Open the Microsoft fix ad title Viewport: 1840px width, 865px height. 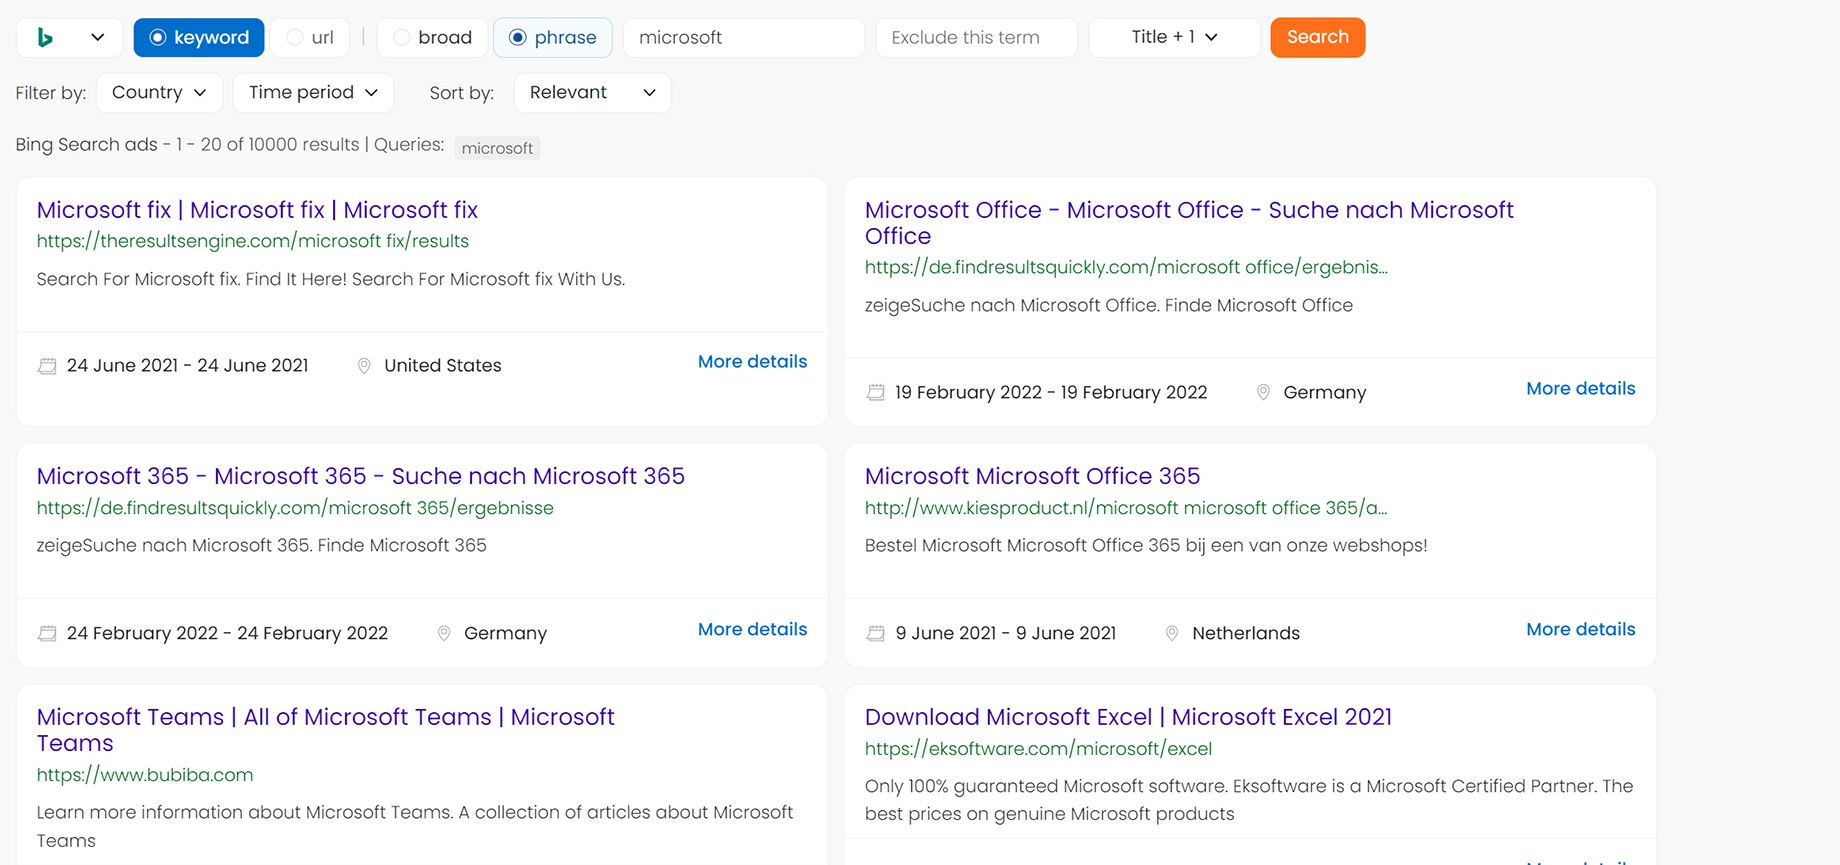[x=257, y=210]
